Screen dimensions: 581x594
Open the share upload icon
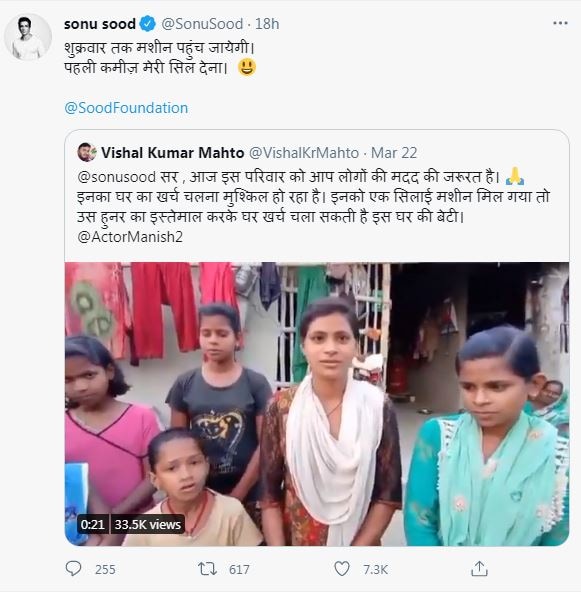[479, 569]
